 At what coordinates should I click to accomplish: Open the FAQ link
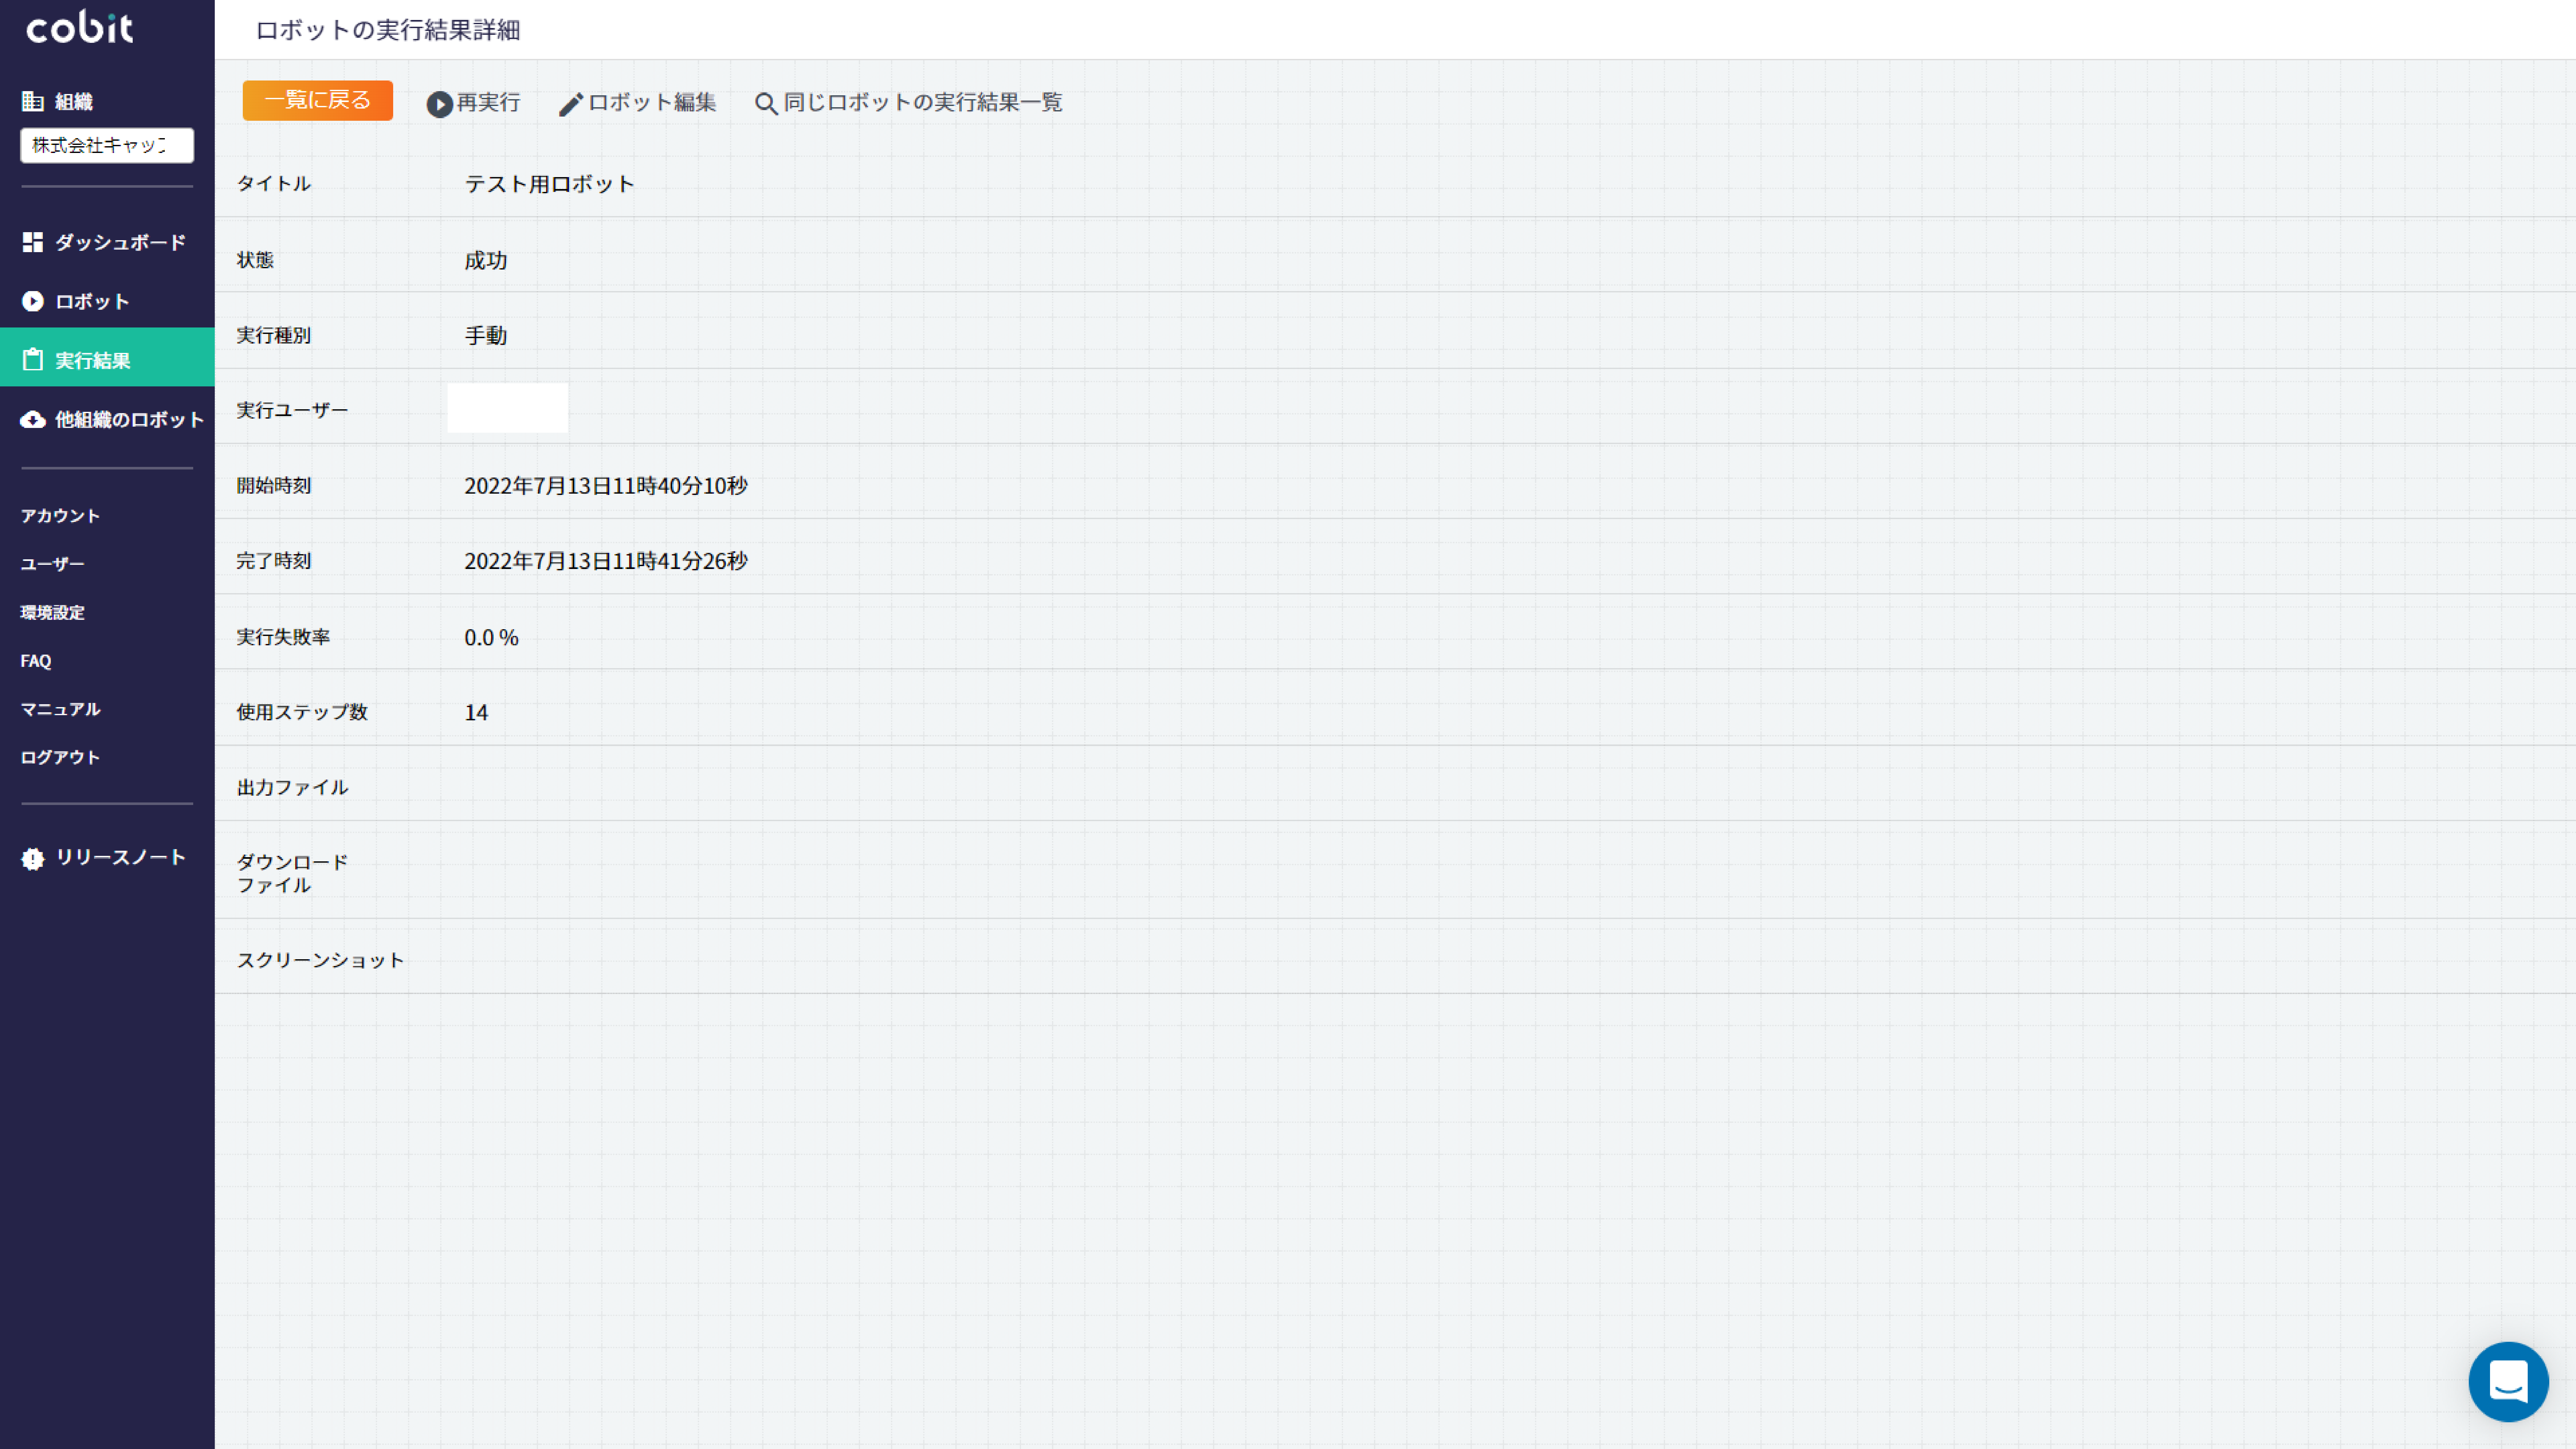tap(36, 661)
